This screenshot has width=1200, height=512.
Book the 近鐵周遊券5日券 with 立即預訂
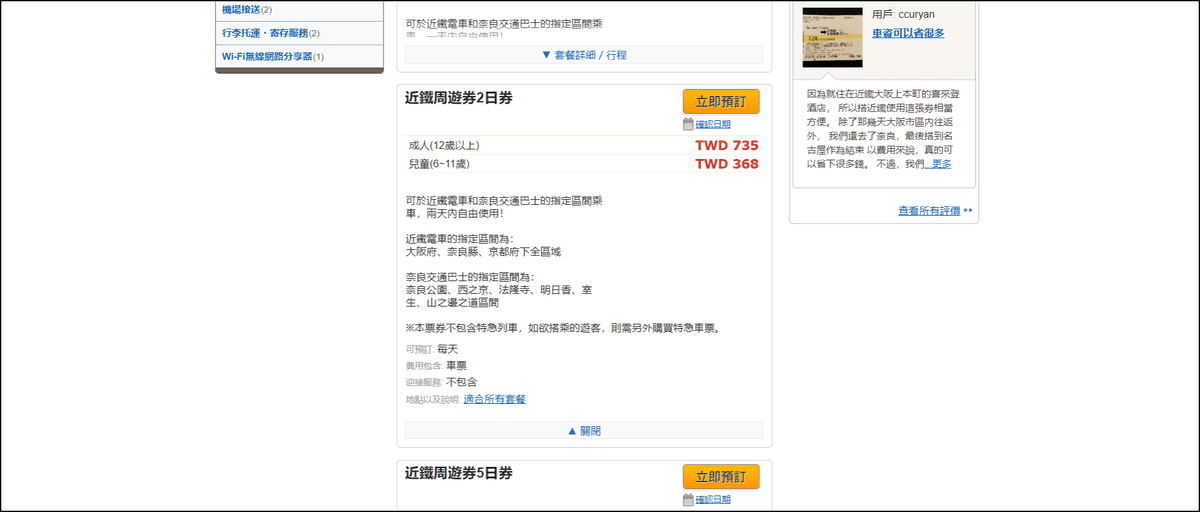[x=721, y=476]
